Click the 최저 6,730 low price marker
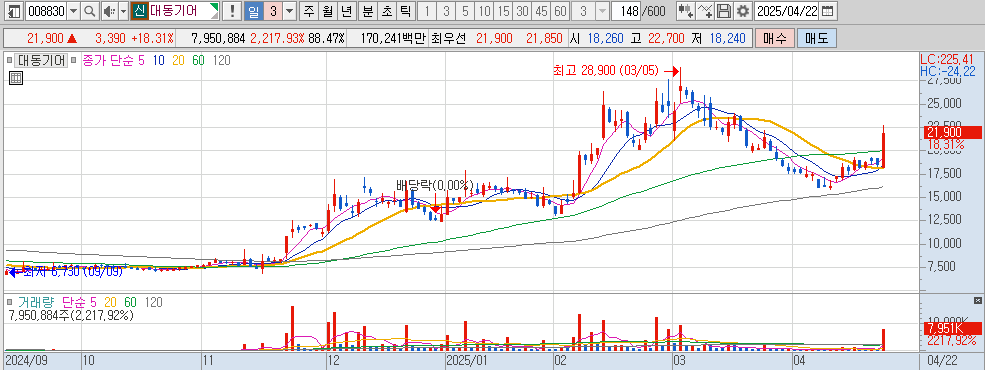Viewport: 985px width, 370px height. click(72, 272)
